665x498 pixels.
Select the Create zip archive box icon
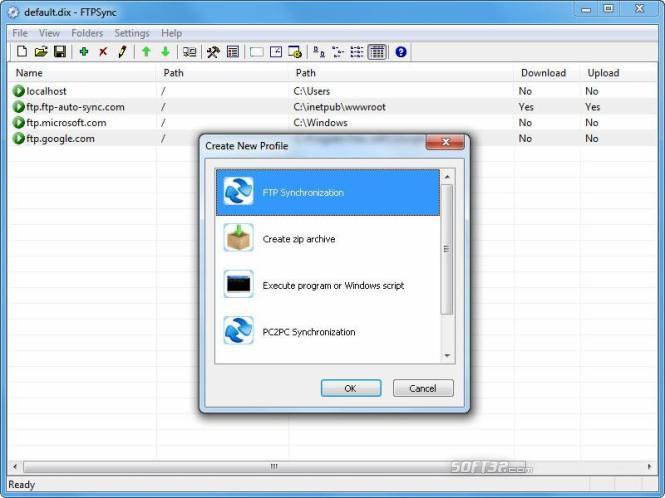tap(238, 238)
